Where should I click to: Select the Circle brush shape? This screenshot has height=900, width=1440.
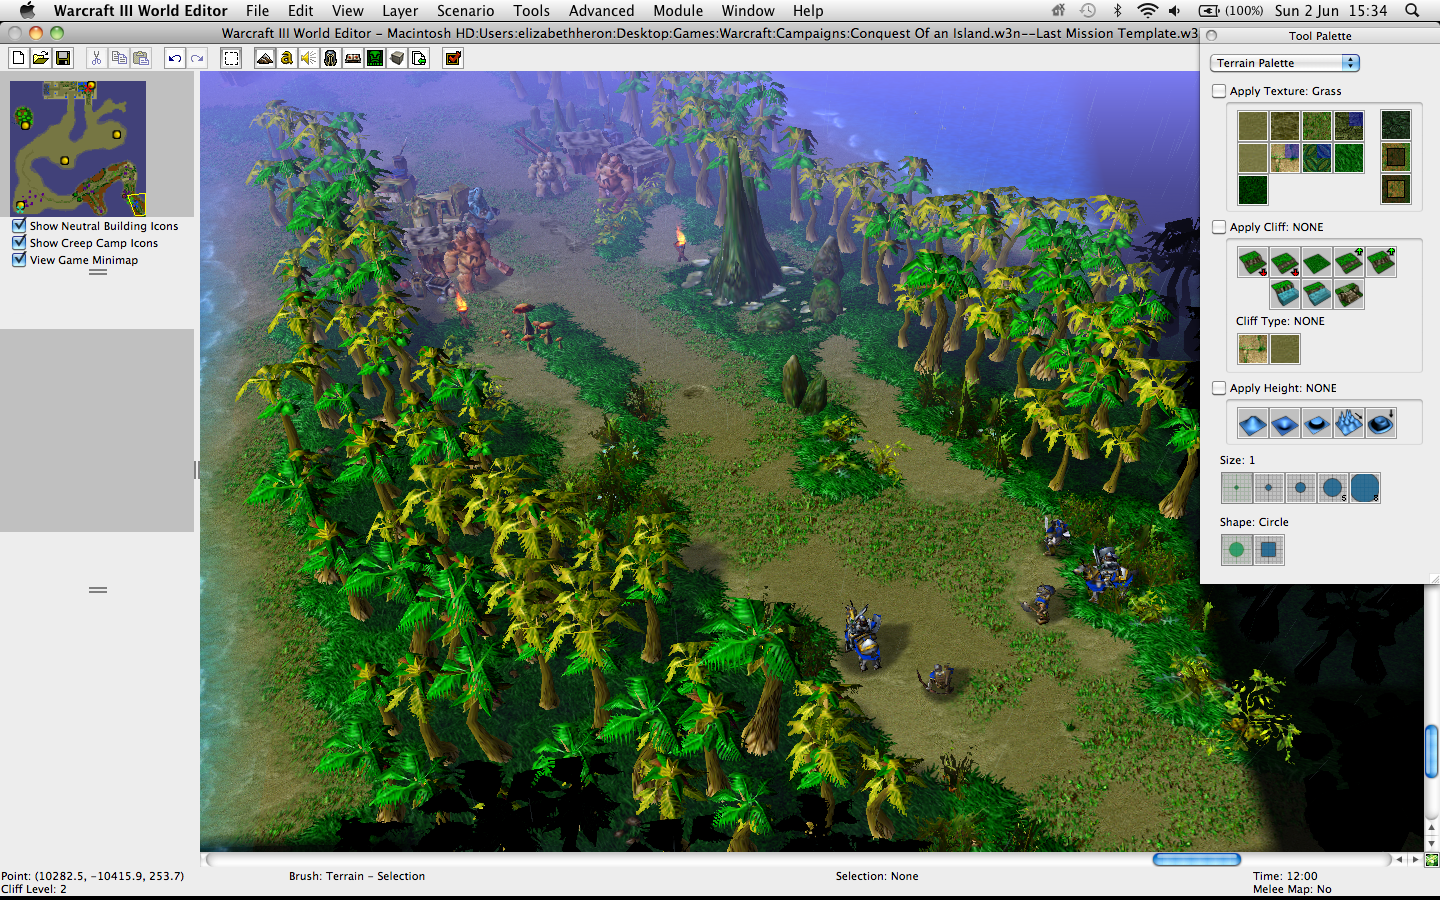(1237, 550)
